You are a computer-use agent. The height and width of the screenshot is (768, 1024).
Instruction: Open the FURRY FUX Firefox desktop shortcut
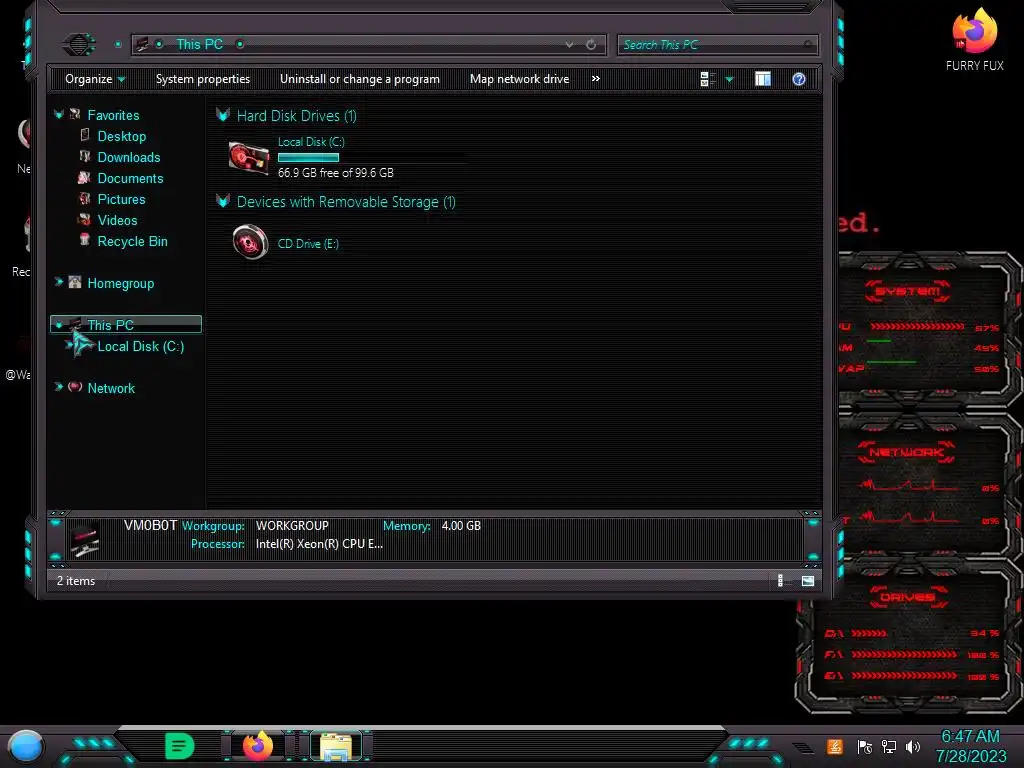pos(974,38)
